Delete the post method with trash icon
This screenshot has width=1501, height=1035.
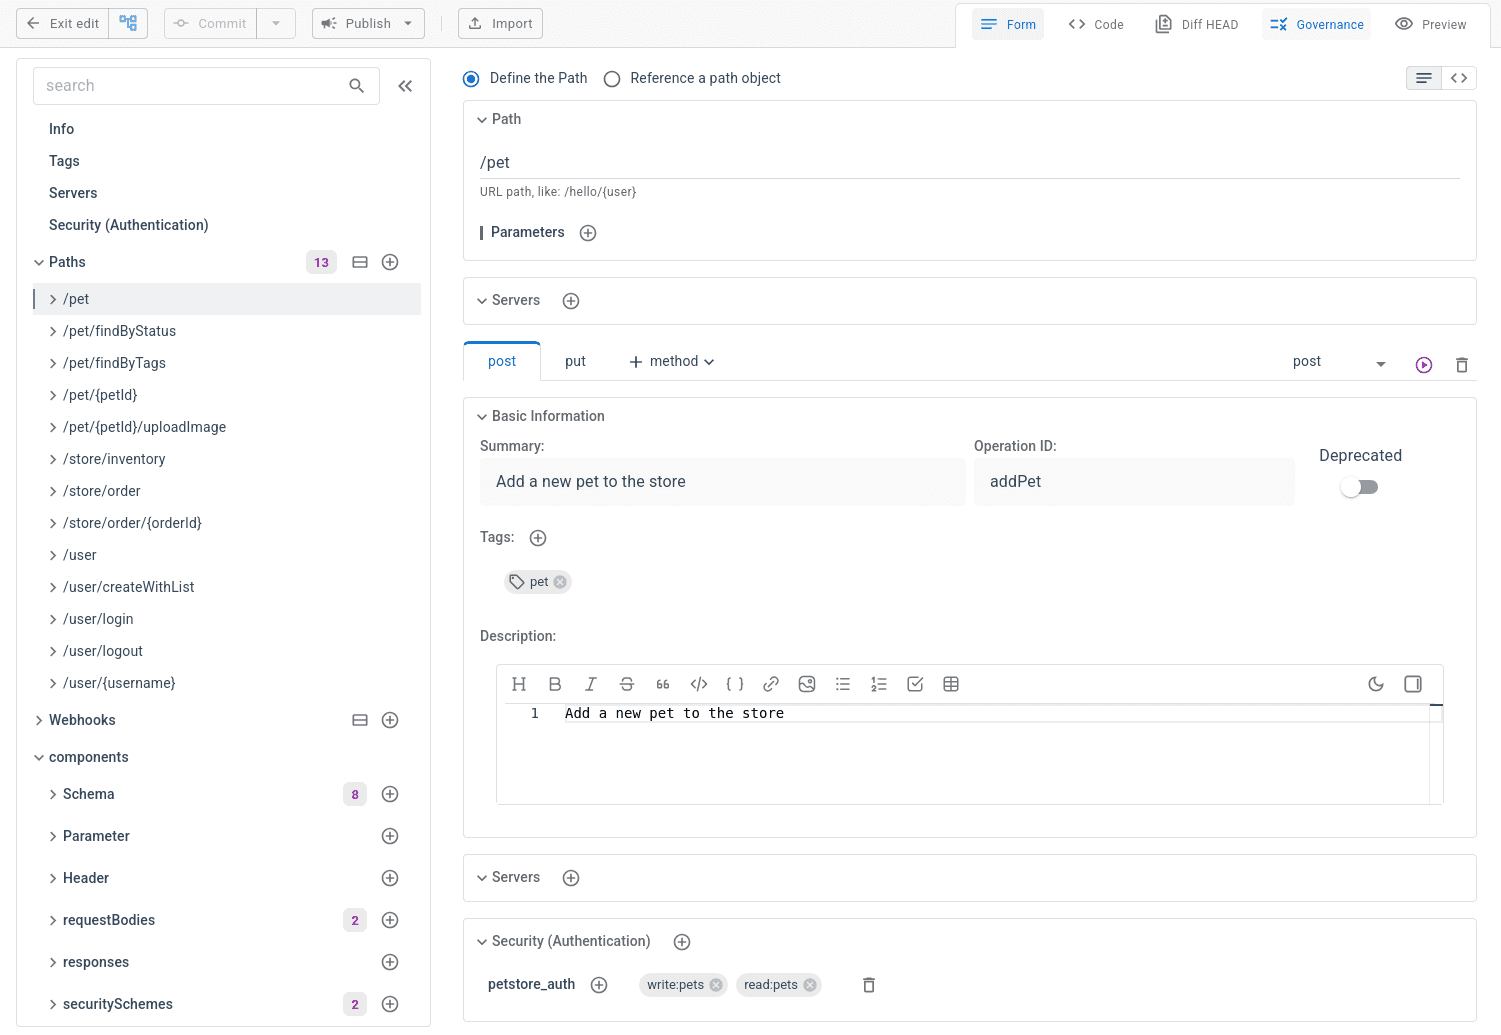pyautogui.click(x=1462, y=365)
